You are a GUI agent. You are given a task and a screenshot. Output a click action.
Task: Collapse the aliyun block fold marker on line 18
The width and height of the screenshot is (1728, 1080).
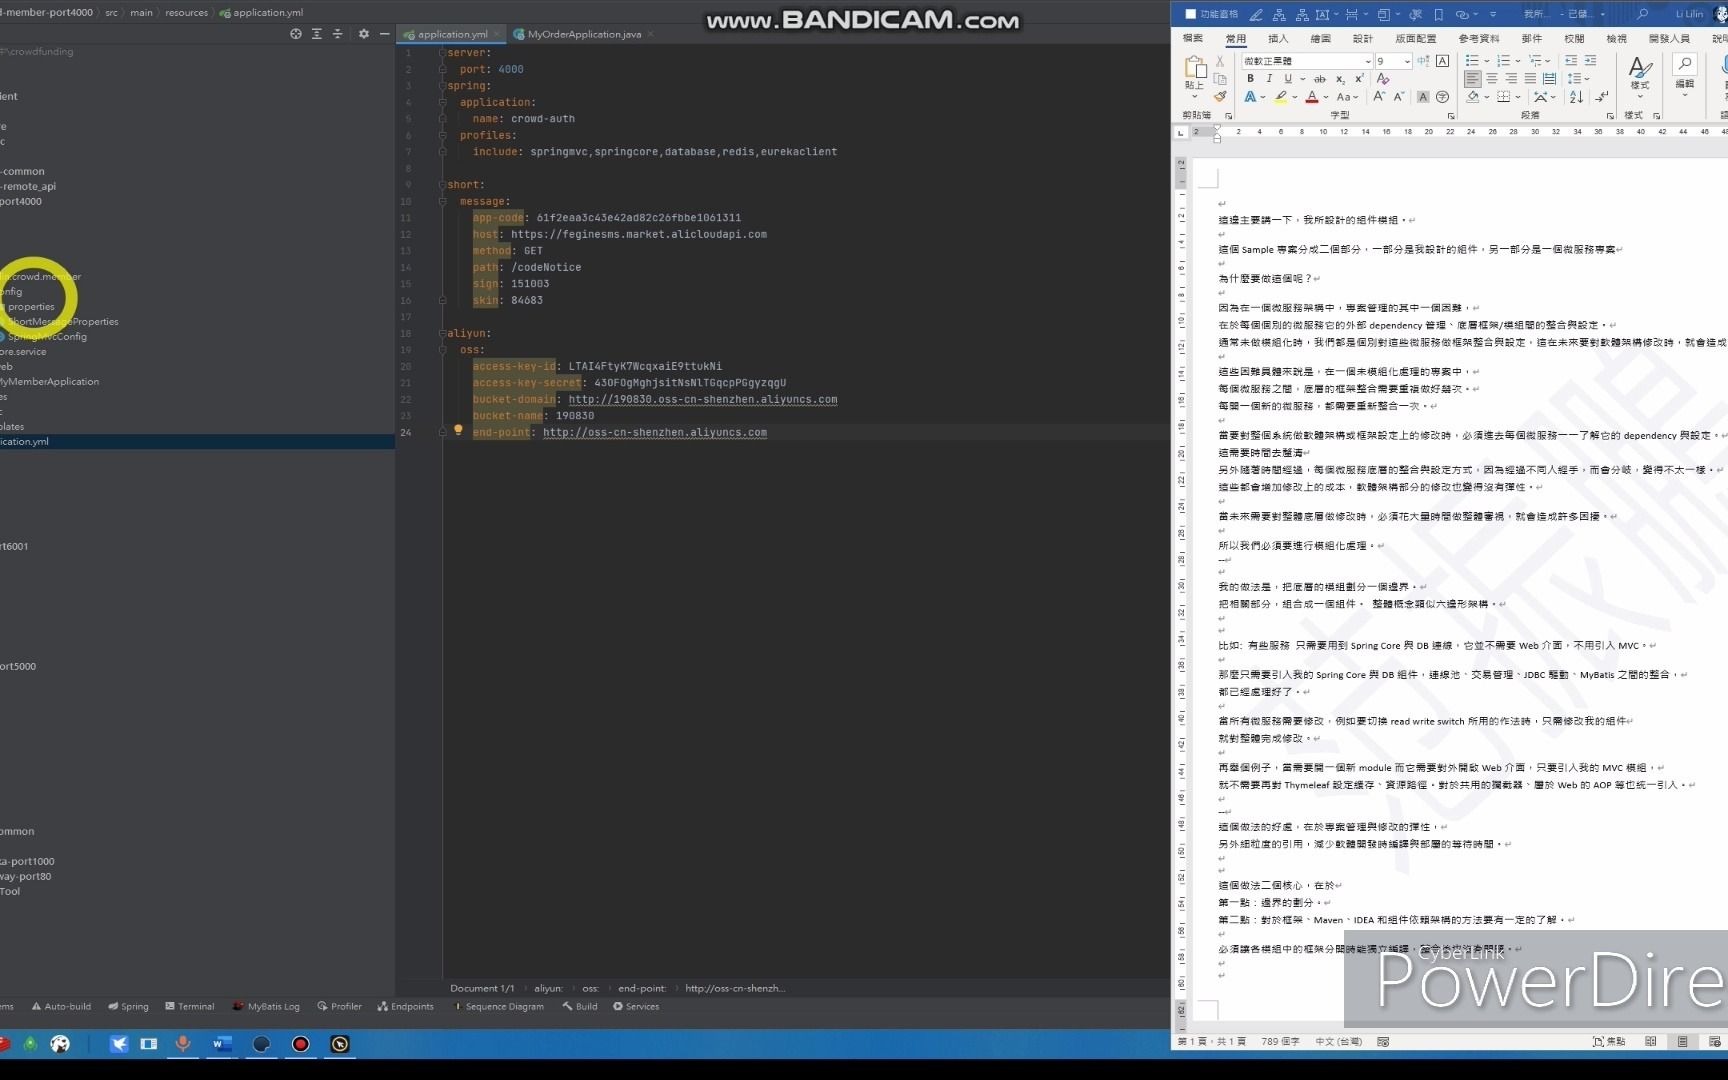pos(442,333)
